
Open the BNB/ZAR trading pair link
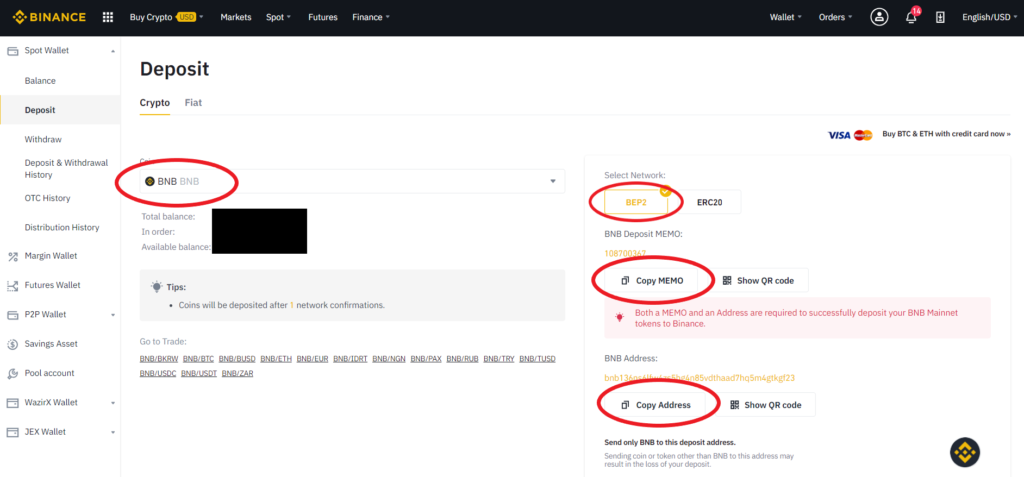tap(238, 374)
